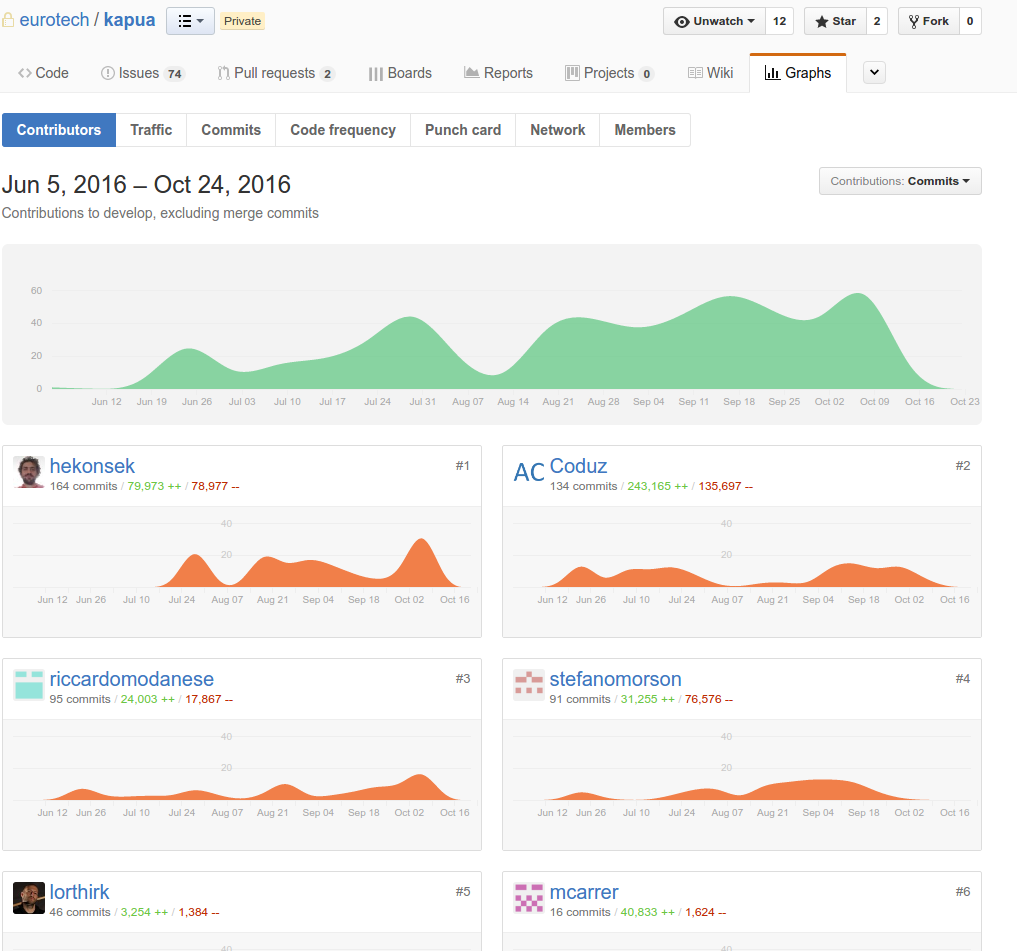Screen dimensions: 1017x951
Task: Open the repository list menu icon
Action: click(190, 21)
